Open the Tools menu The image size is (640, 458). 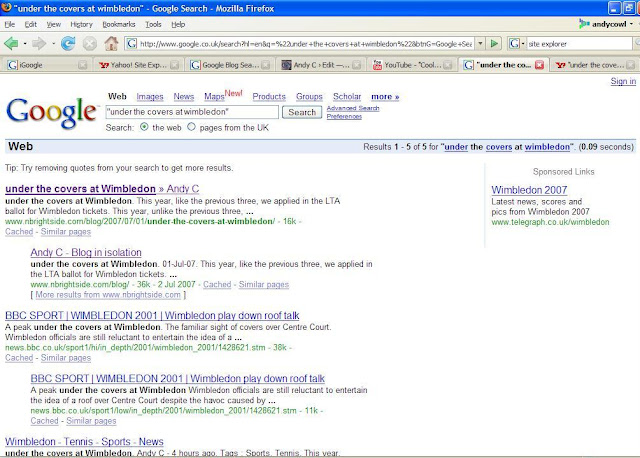click(153, 24)
